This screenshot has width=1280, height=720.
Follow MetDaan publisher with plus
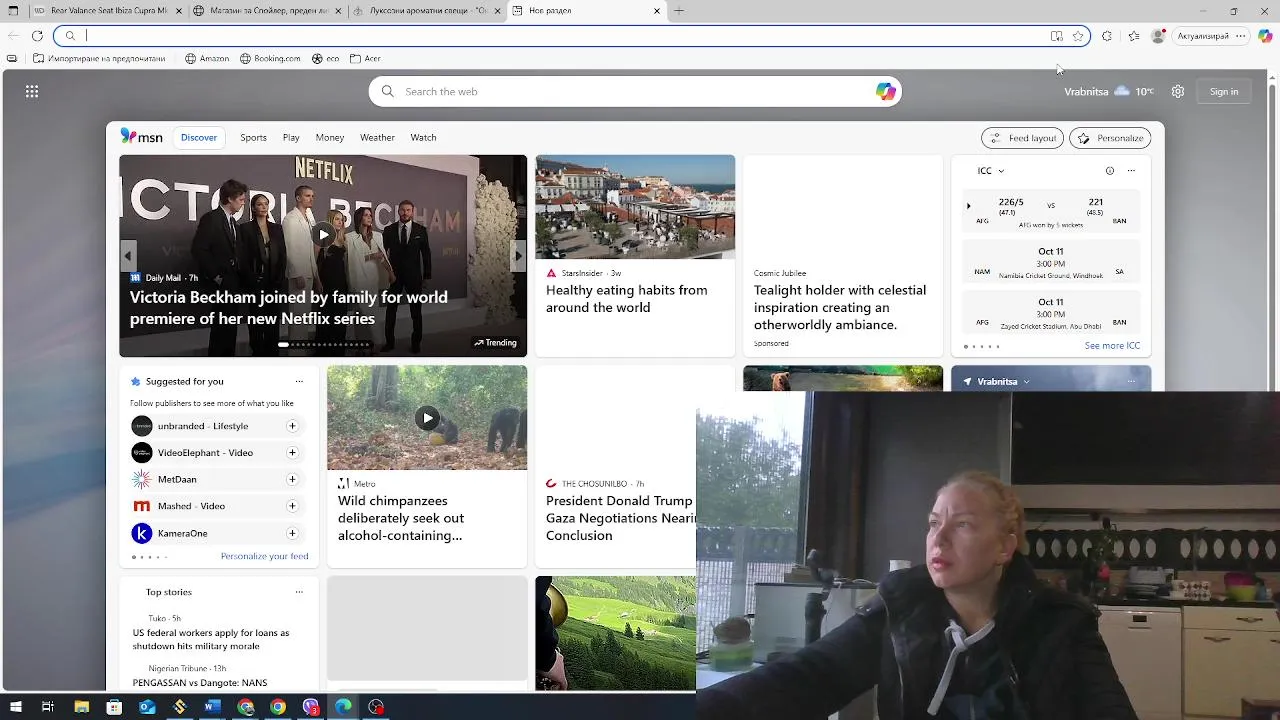pyautogui.click(x=292, y=479)
